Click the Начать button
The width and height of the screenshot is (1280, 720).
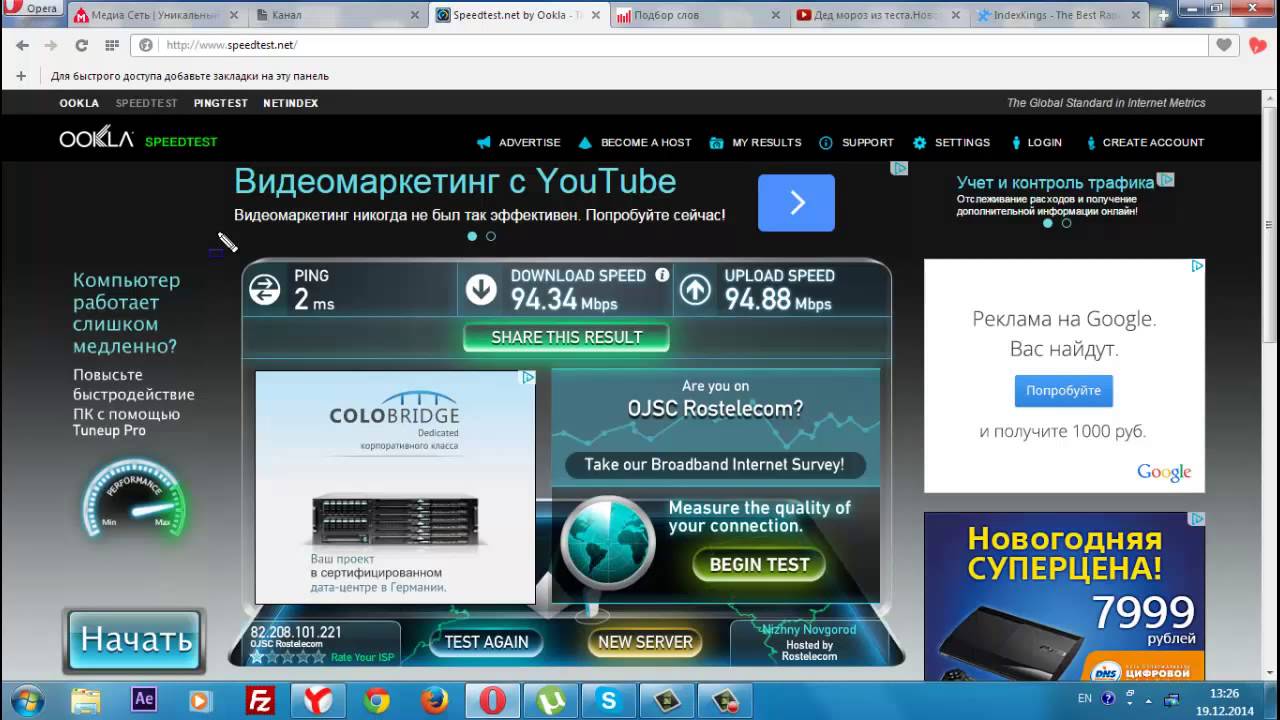click(x=135, y=639)
